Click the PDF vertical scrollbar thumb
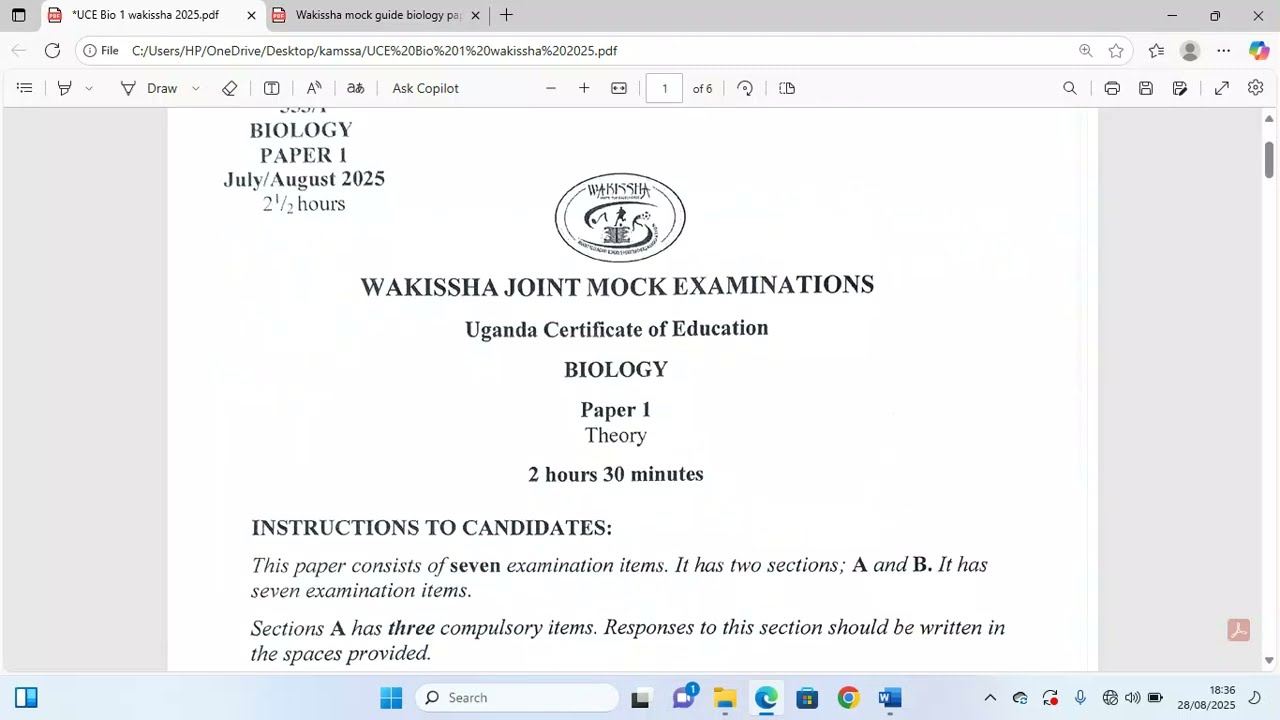1280x720 pixels. tap(1269, 159)
